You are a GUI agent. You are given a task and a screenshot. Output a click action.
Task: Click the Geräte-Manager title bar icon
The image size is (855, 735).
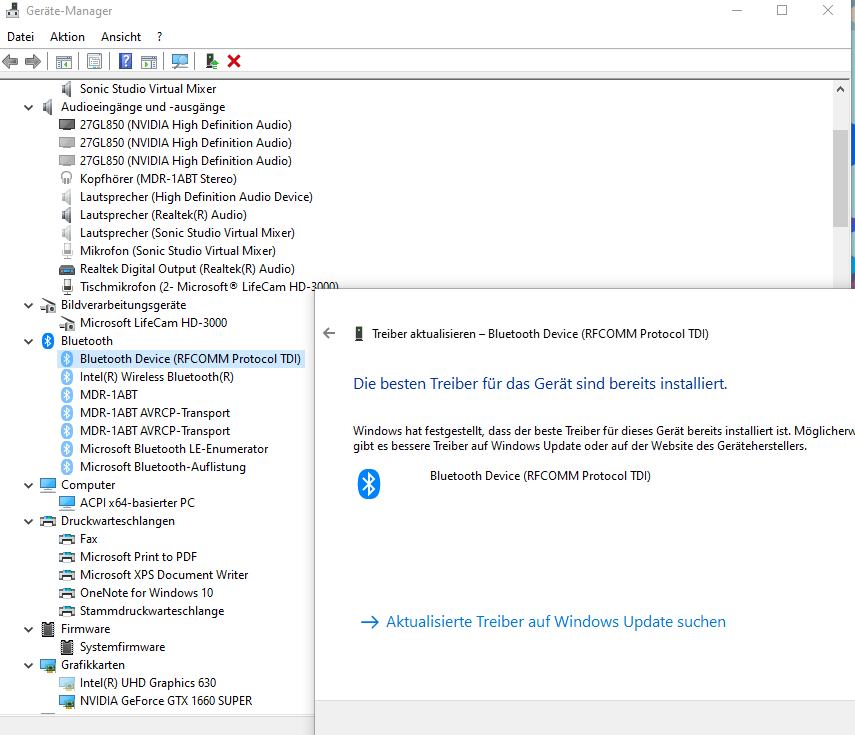click(x=12, y=10)
